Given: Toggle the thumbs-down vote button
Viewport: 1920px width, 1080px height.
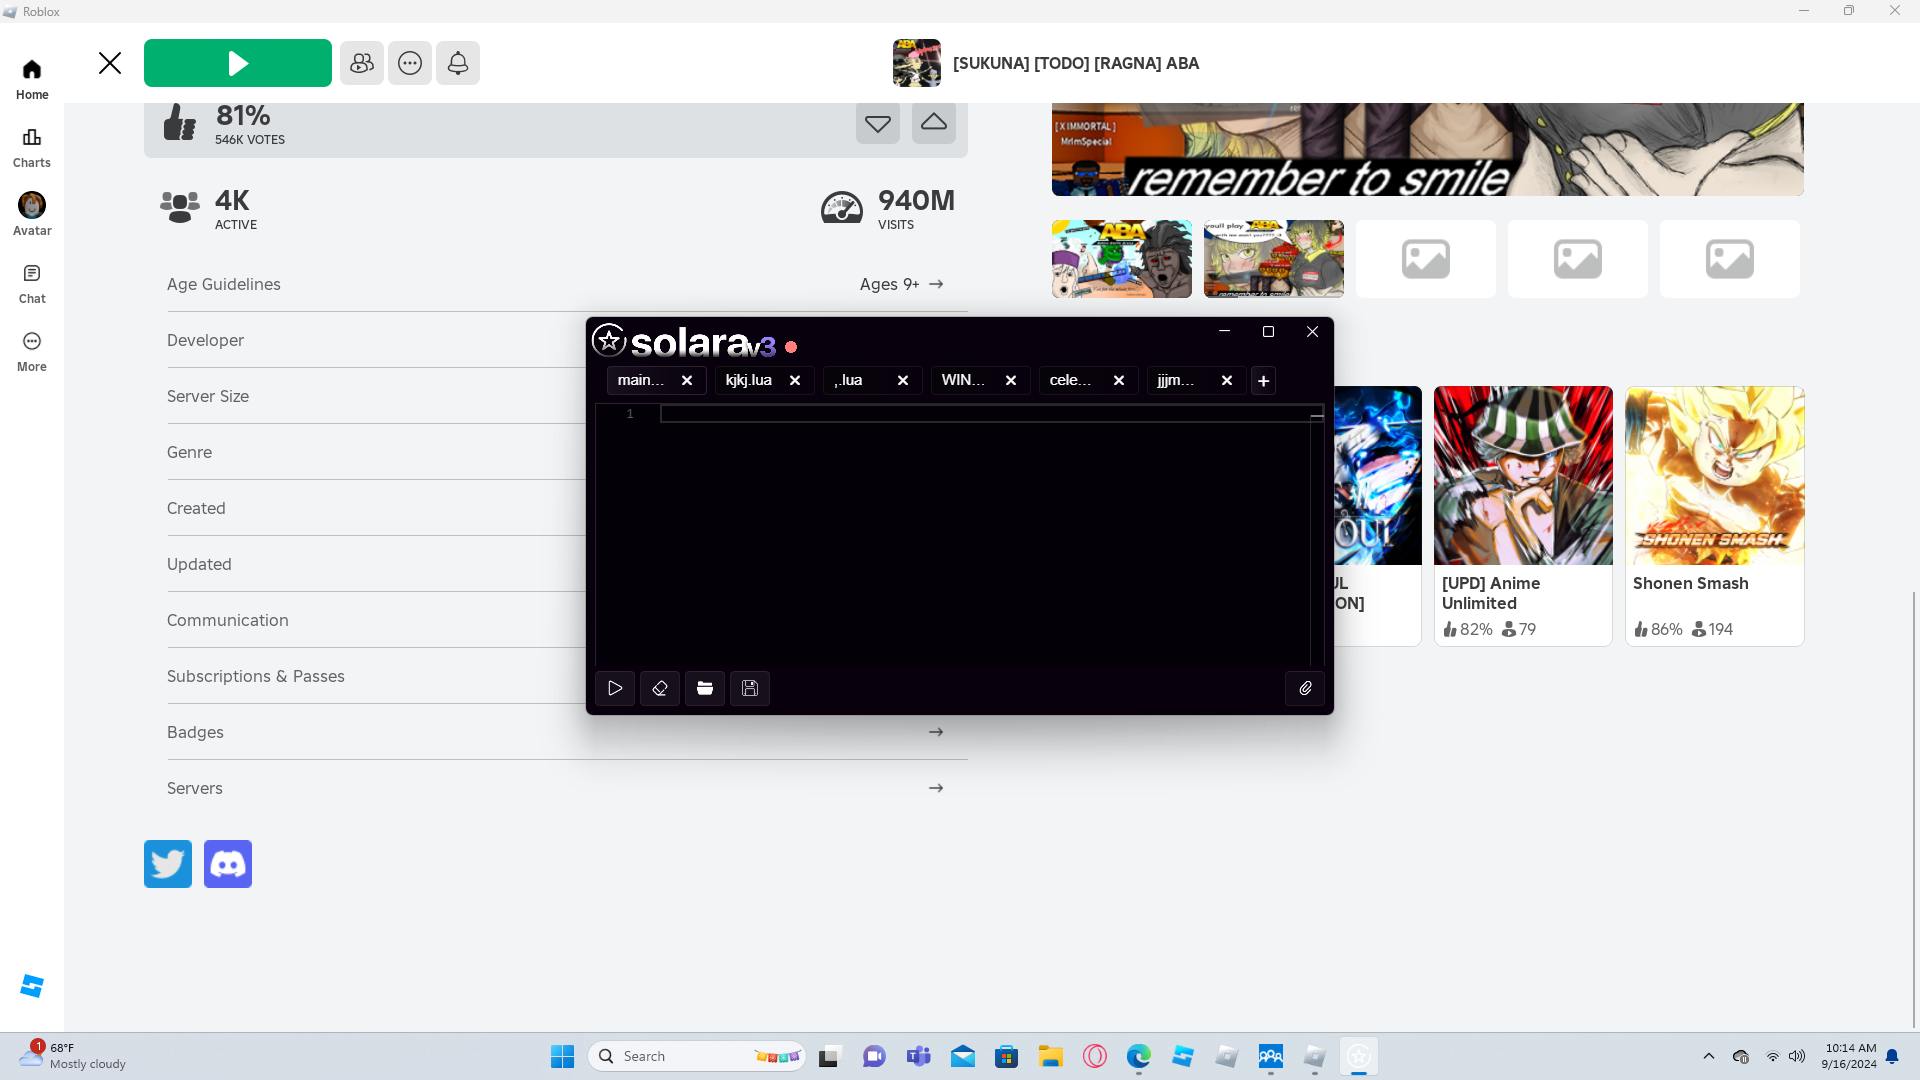Looking at the screenshot, I should (878, 123).
